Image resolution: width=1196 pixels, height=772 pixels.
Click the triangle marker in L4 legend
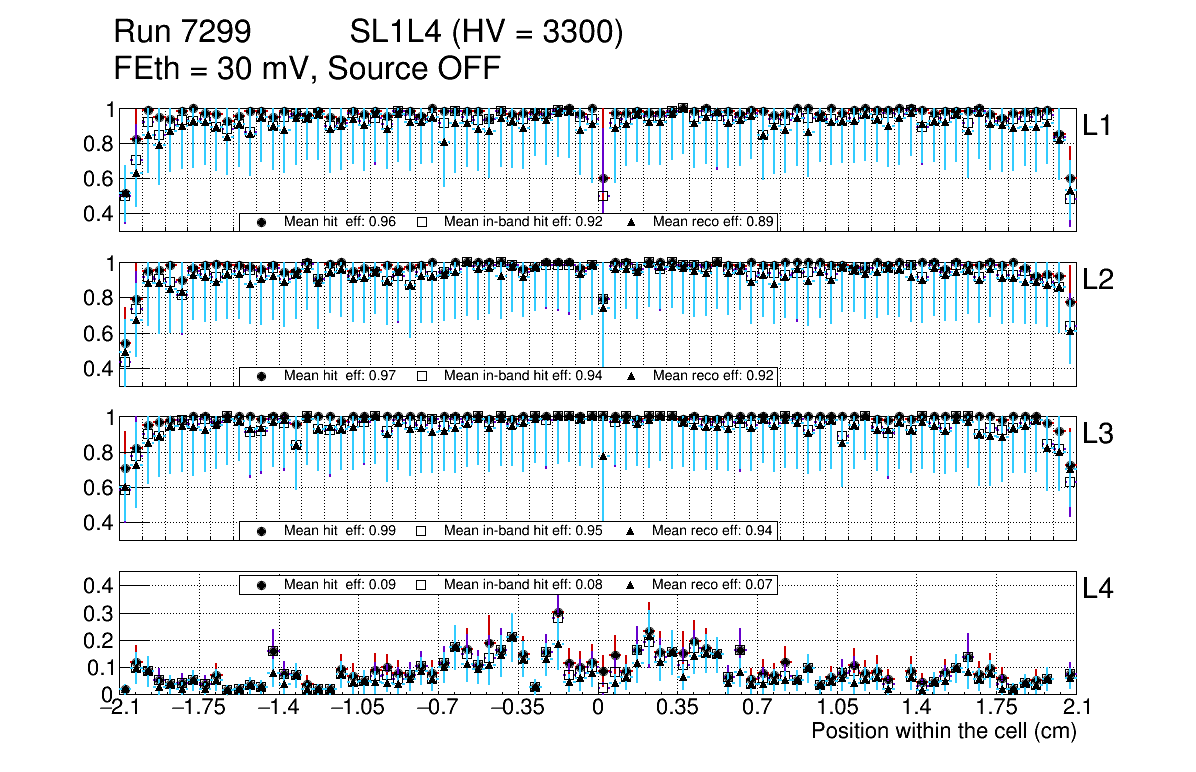[x=632, y=584]
